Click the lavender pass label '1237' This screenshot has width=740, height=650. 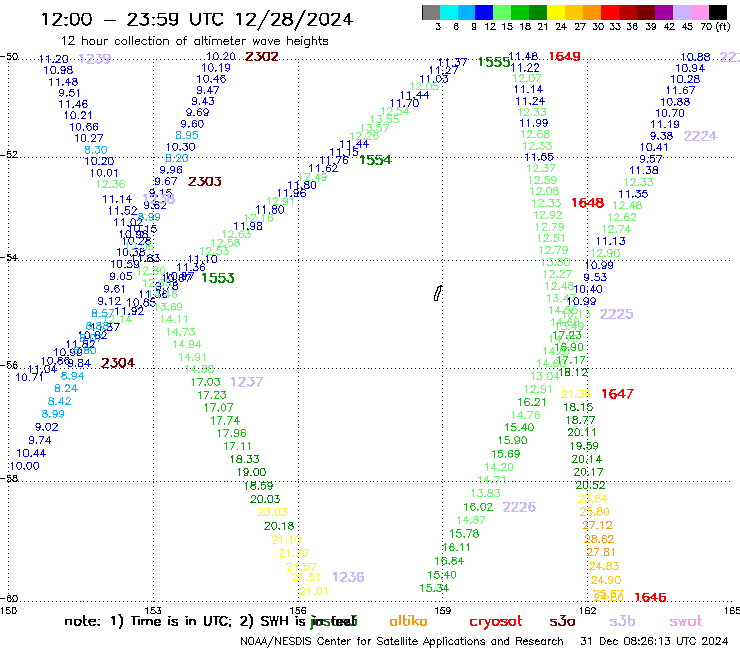[x=246, y=382]
